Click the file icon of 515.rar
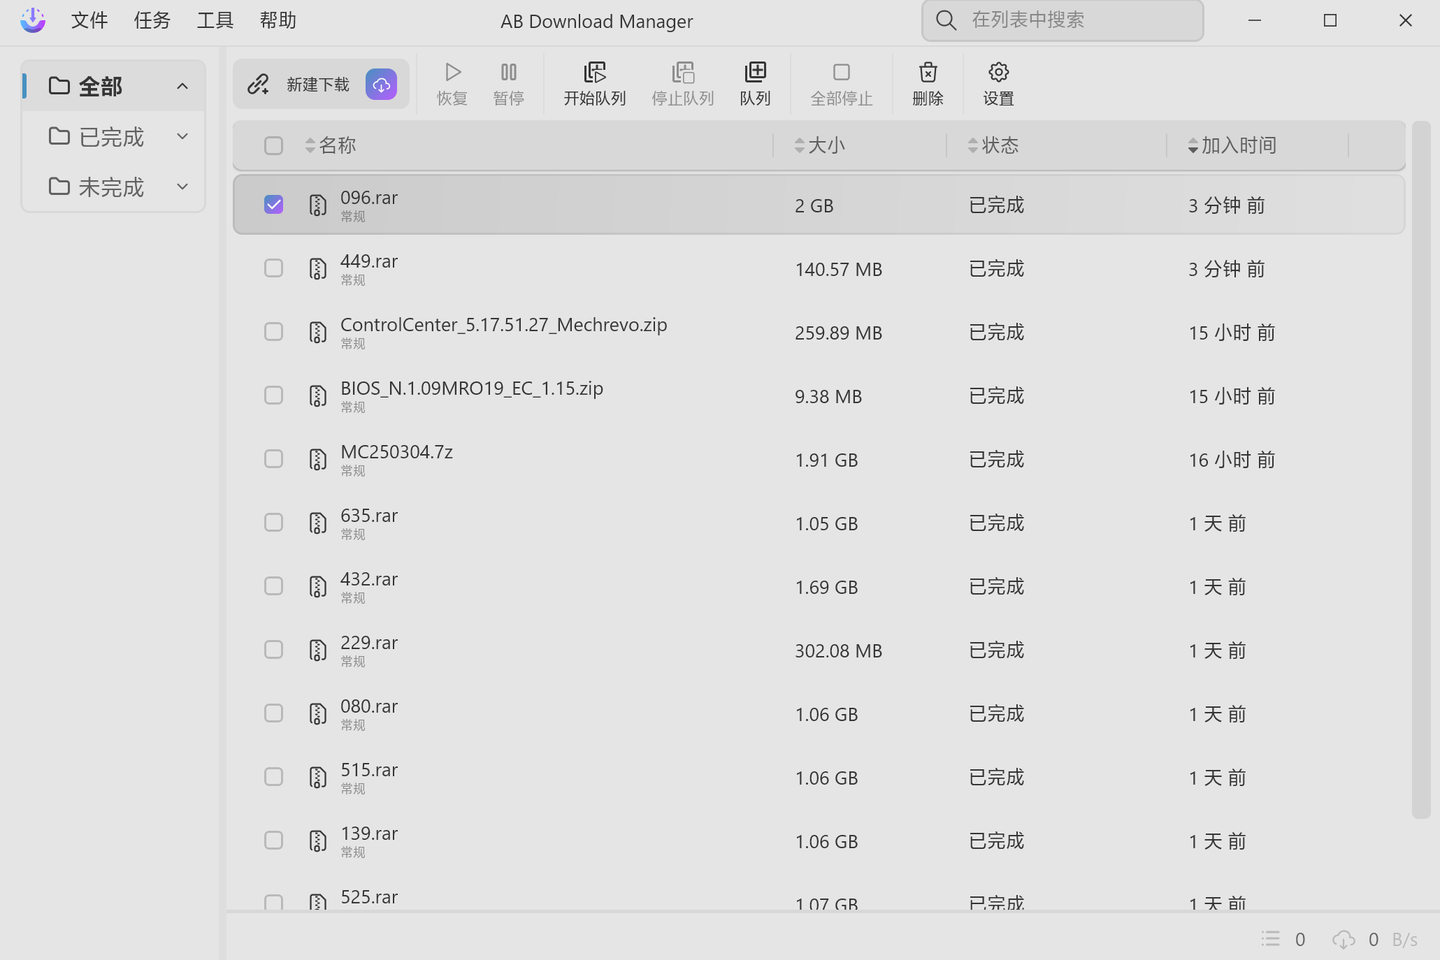The image size is (1440, 960). (318, 777)
